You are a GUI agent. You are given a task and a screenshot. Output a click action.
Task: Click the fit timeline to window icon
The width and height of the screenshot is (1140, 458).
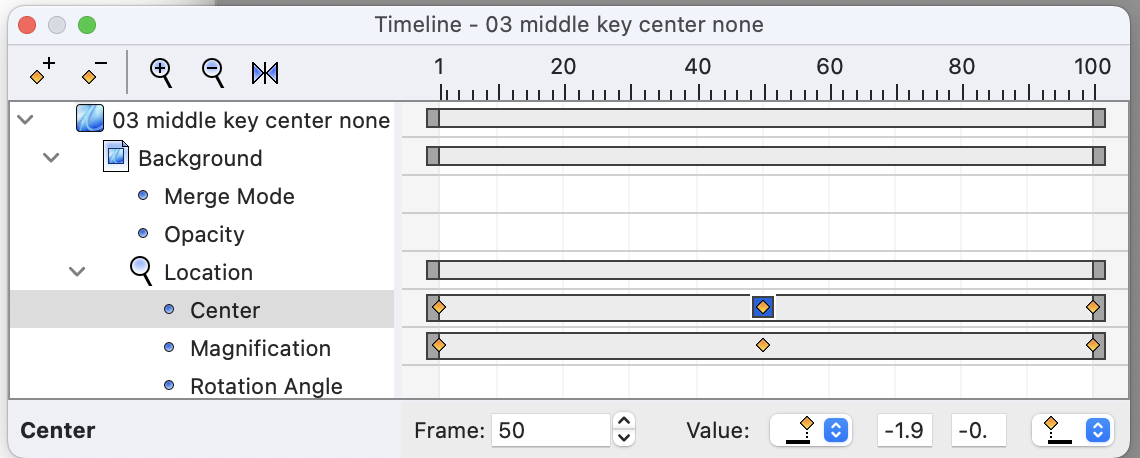click(265, 73)
